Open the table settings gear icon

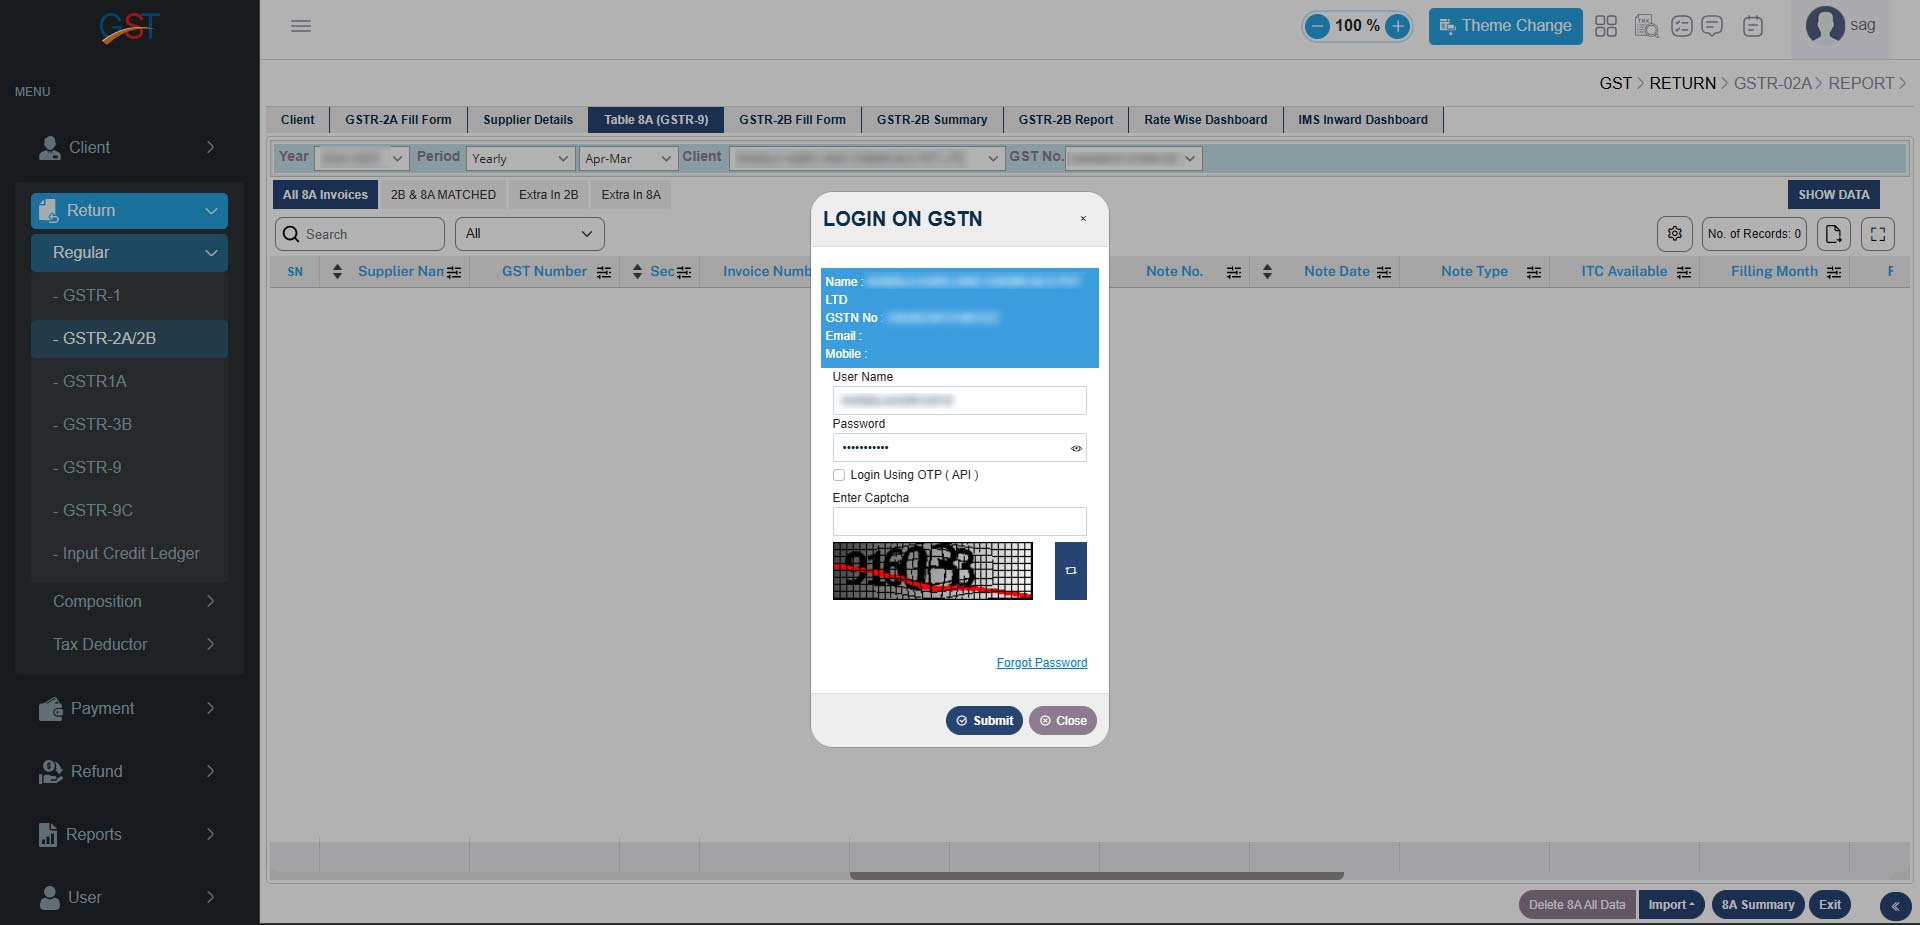[1674, 234]
